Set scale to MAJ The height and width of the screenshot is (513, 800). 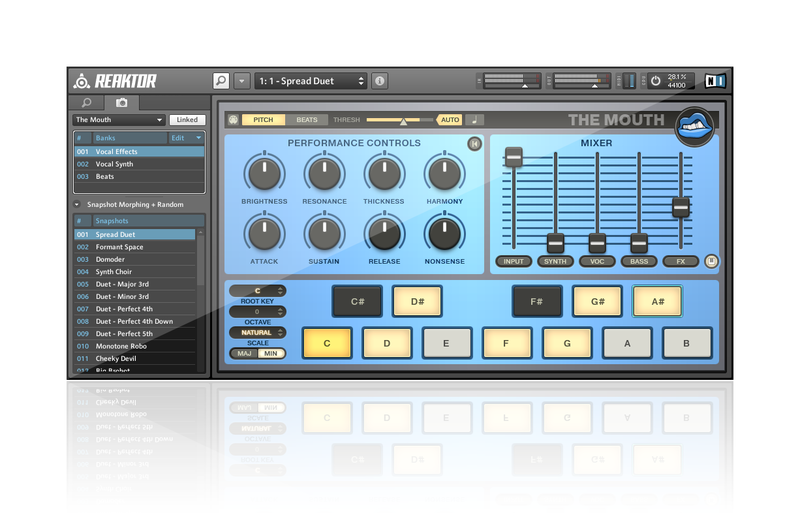pos(244,353)
